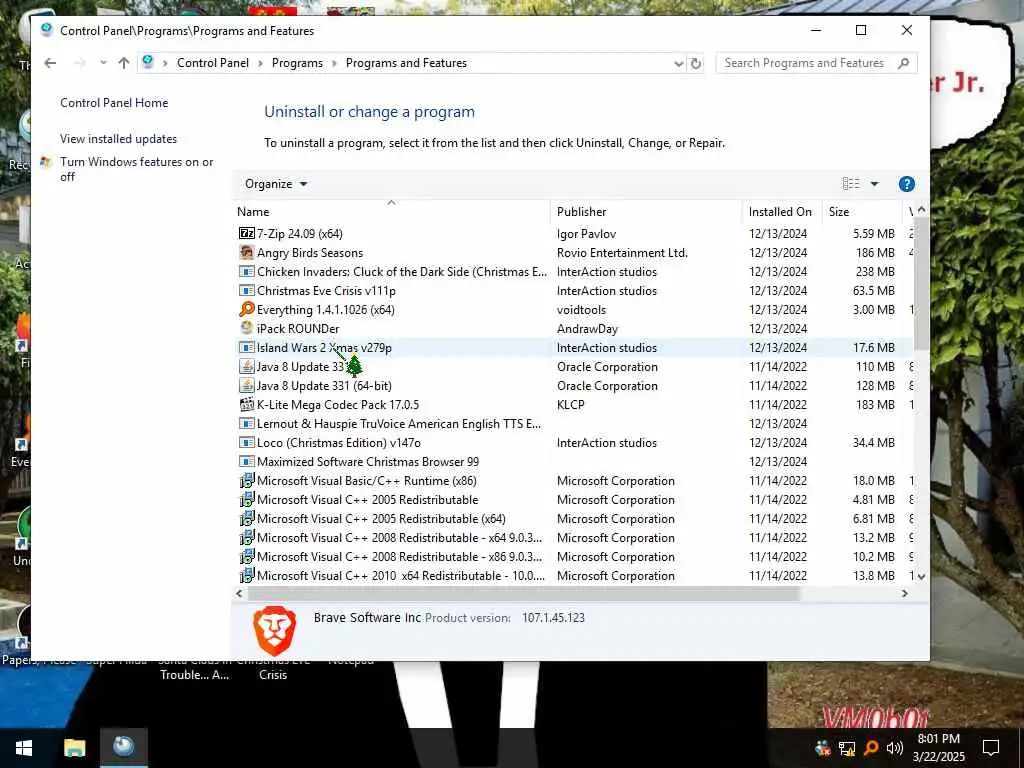Click the Igor Pavlov publisher cell
Screen dimensions: 1024x768
coord(586,233)
